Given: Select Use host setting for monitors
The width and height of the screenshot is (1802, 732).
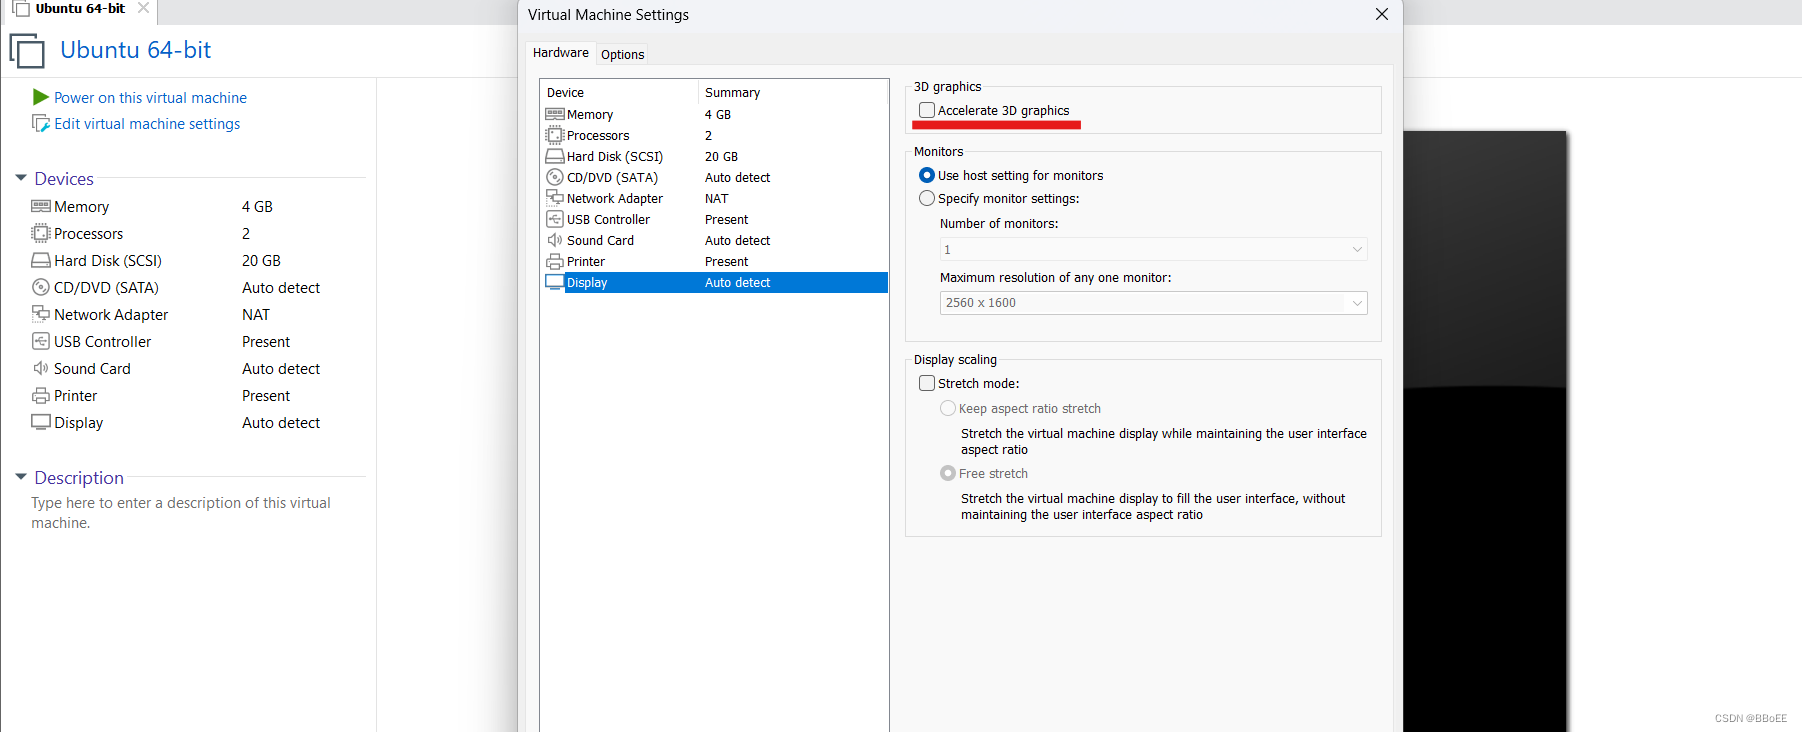Looking at the screenshot, I should 927,175.
